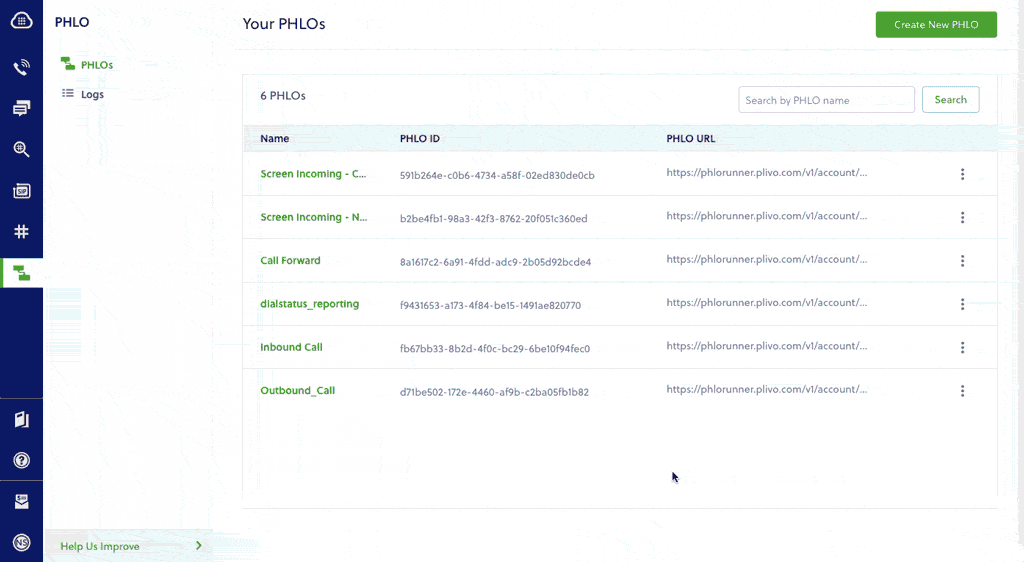Screen dimensions: 1024x562
Task: Open the documentation book icon
Action: coord(22,419)
